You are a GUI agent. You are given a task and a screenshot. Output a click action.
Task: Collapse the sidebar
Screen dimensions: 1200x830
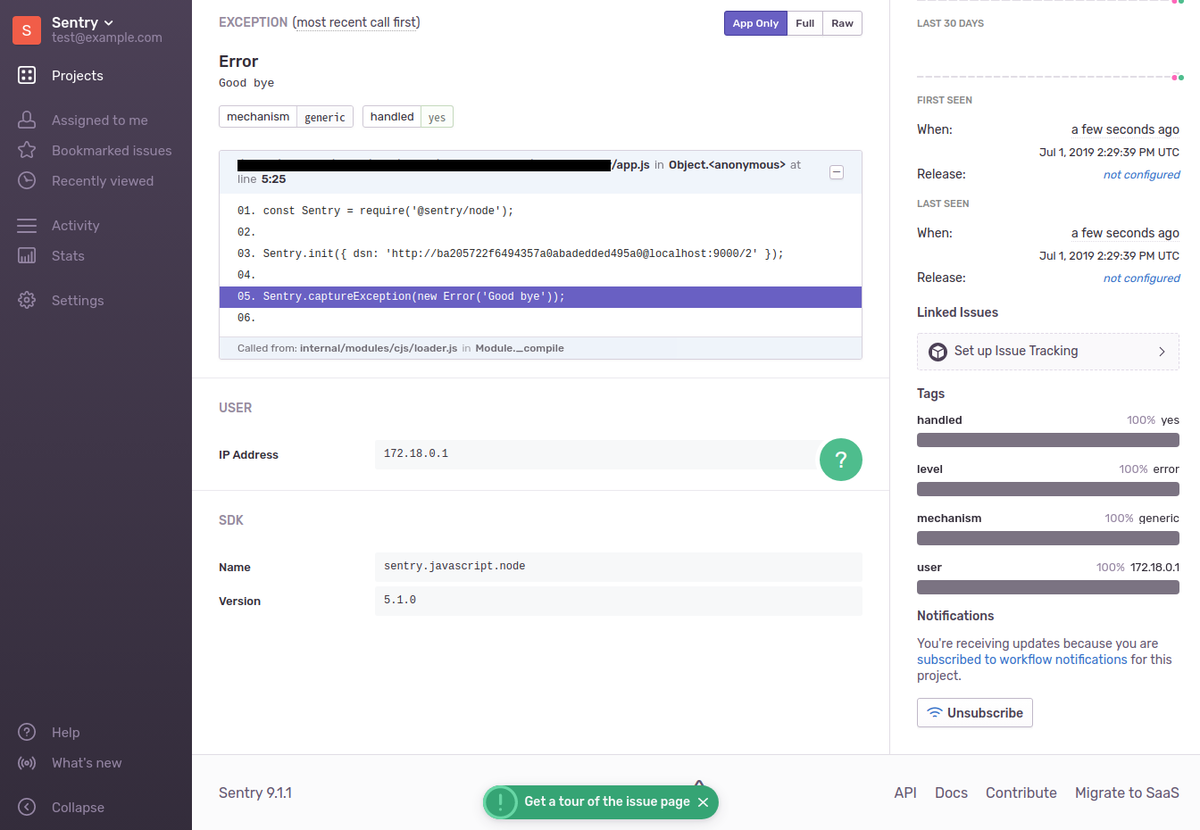click(77, 807)
